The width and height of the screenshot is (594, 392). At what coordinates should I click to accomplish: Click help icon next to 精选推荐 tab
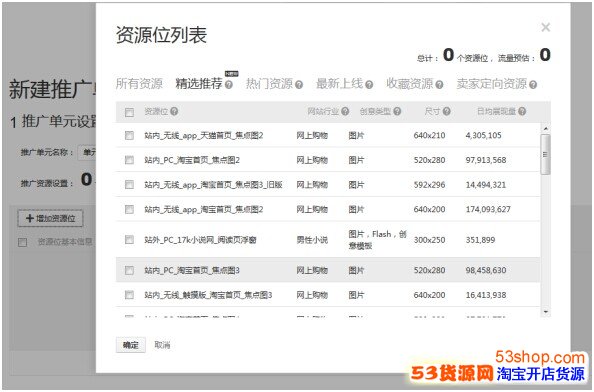tap(228, 85)
